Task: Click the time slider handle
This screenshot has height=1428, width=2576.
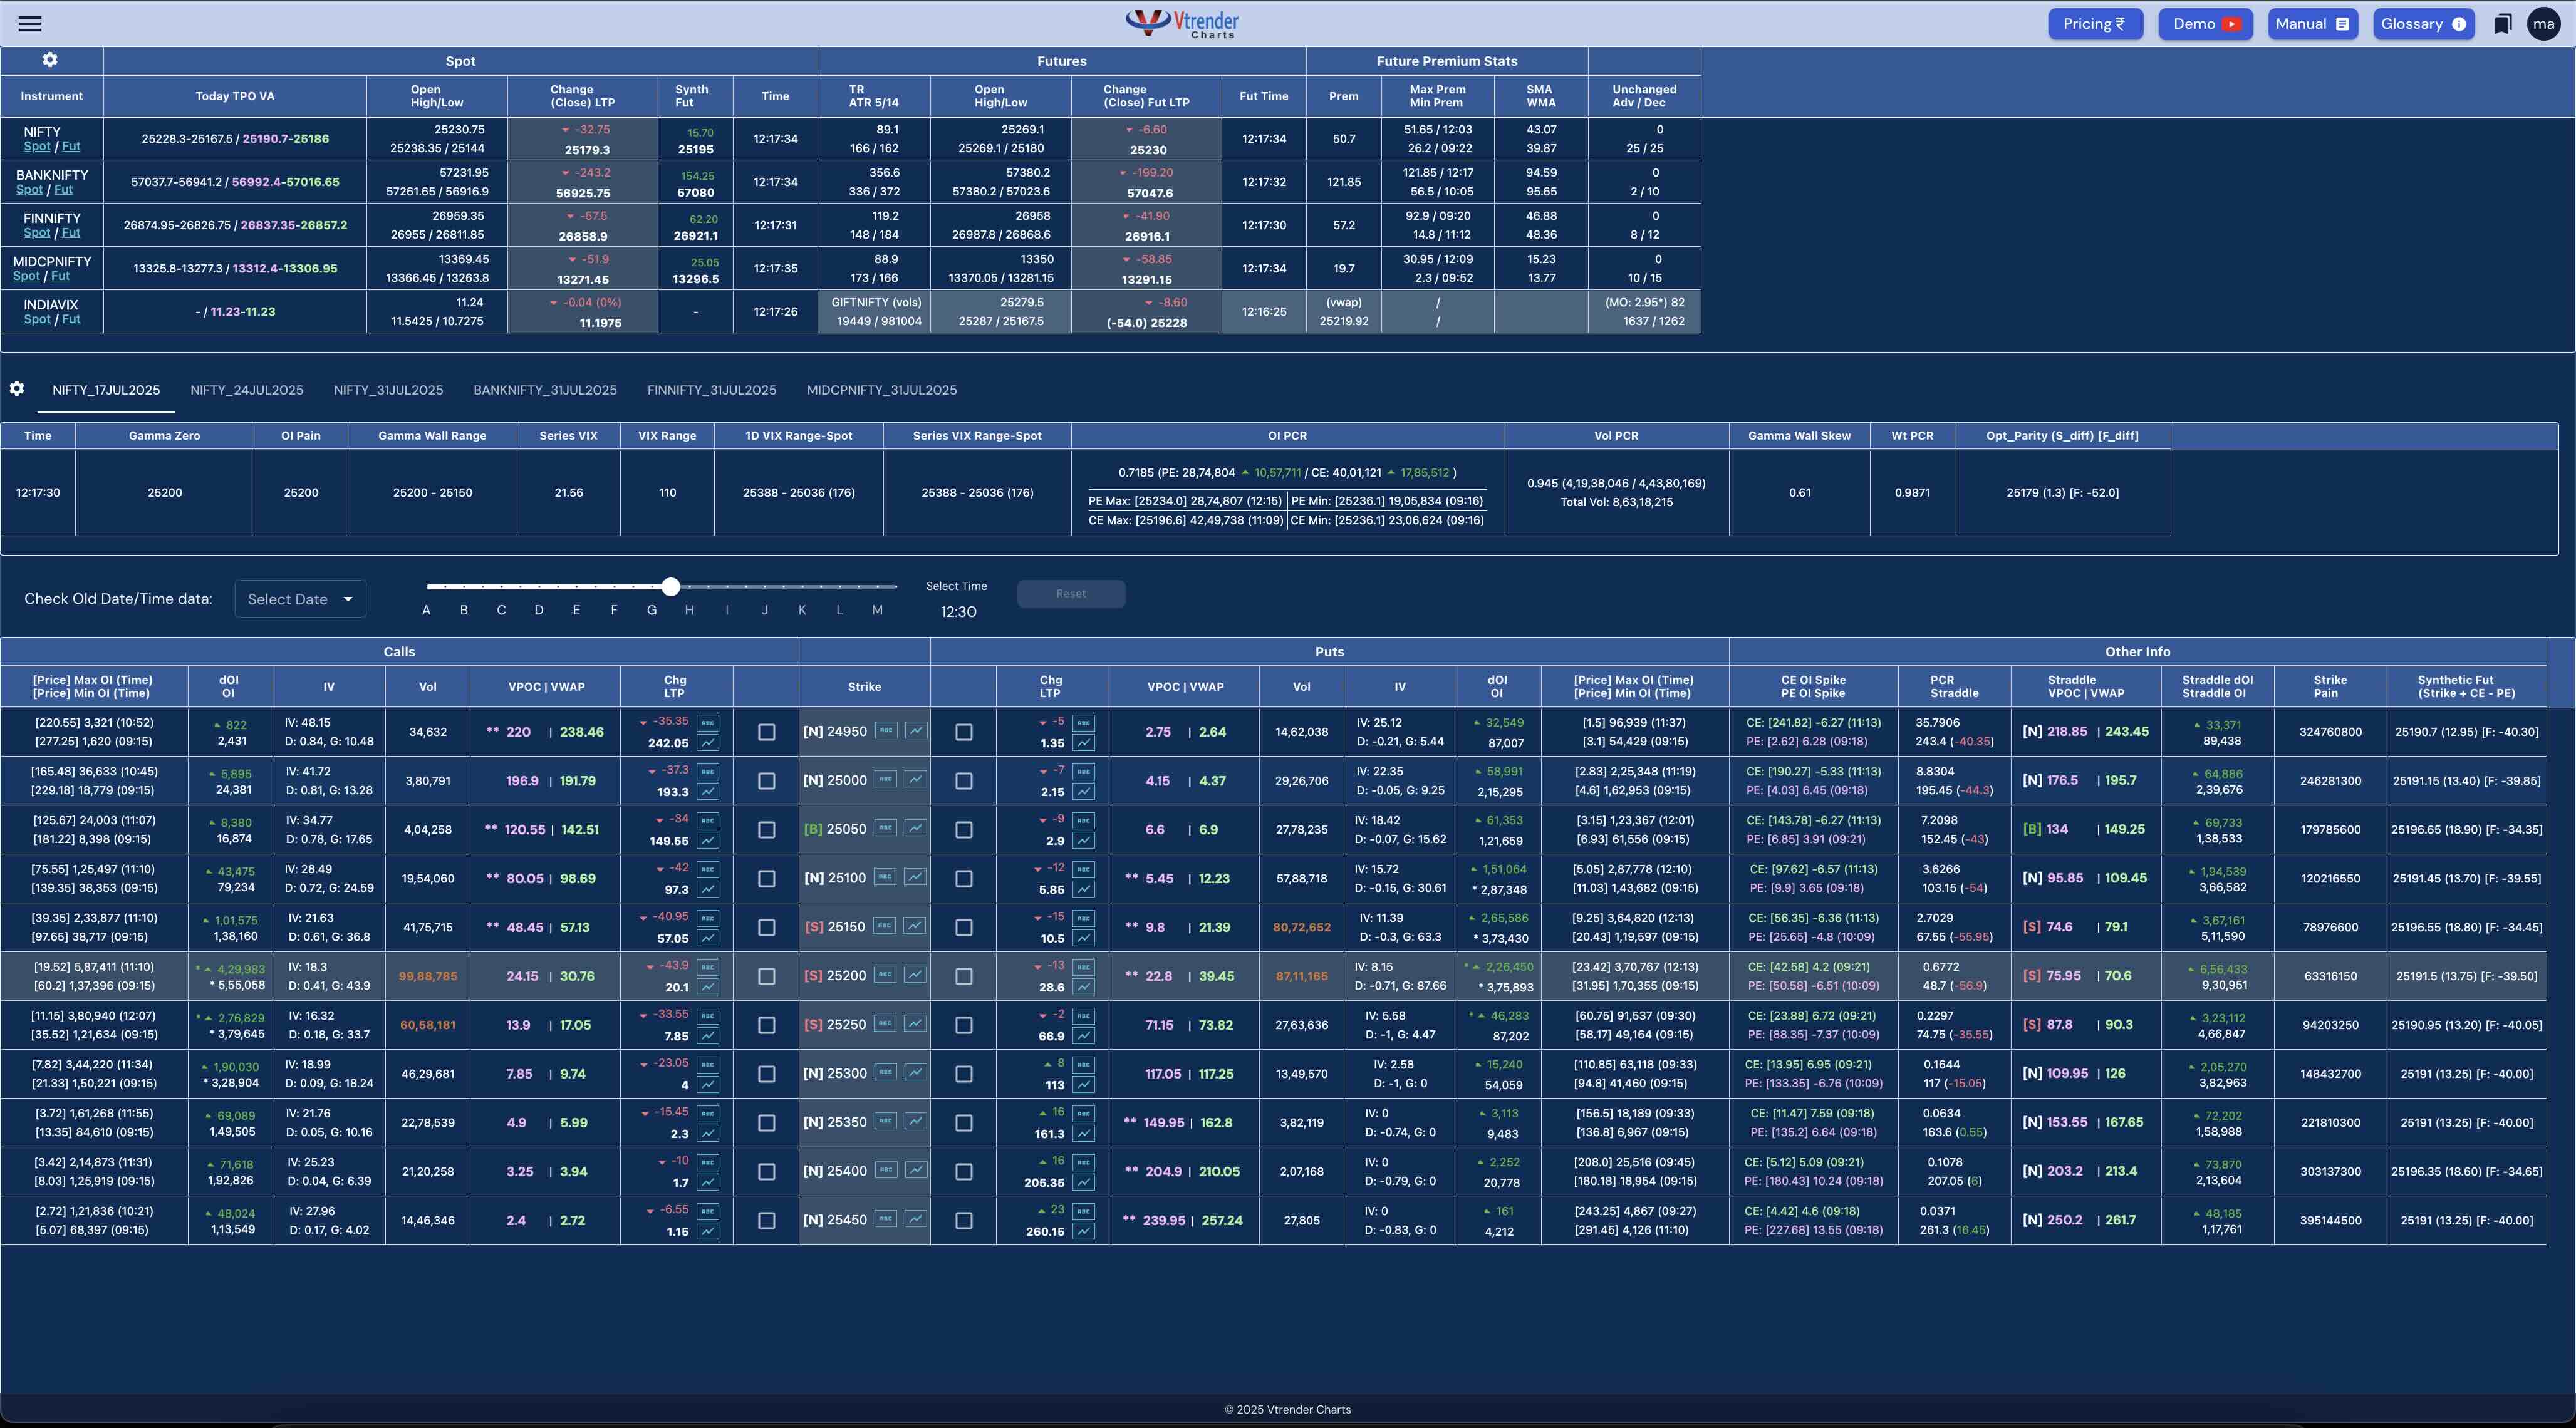Action: point(671,587)
